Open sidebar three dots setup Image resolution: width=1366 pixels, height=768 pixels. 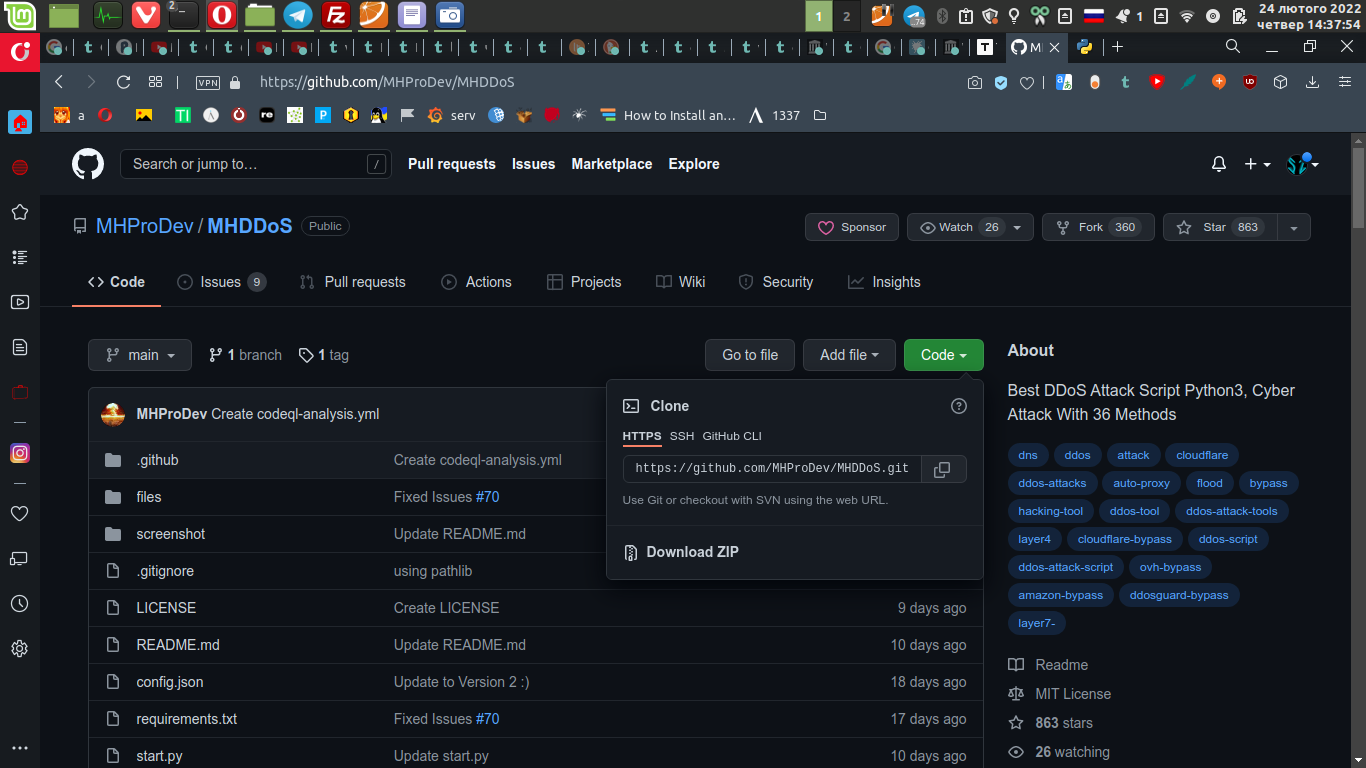(x=19, y=748)
